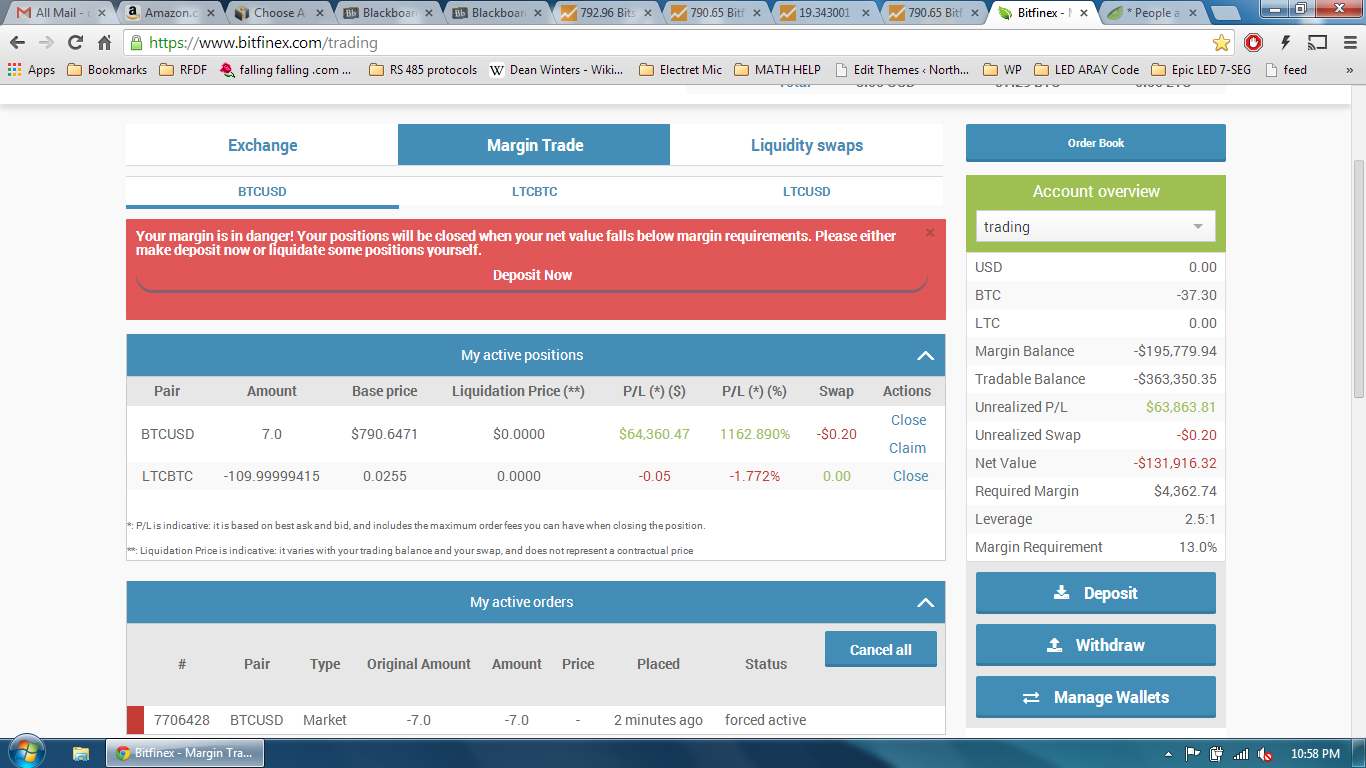This screenshot has height=768, width=1366.
Task: Click the $64,360.47 P/L value
Action: [x=654, y=434]
